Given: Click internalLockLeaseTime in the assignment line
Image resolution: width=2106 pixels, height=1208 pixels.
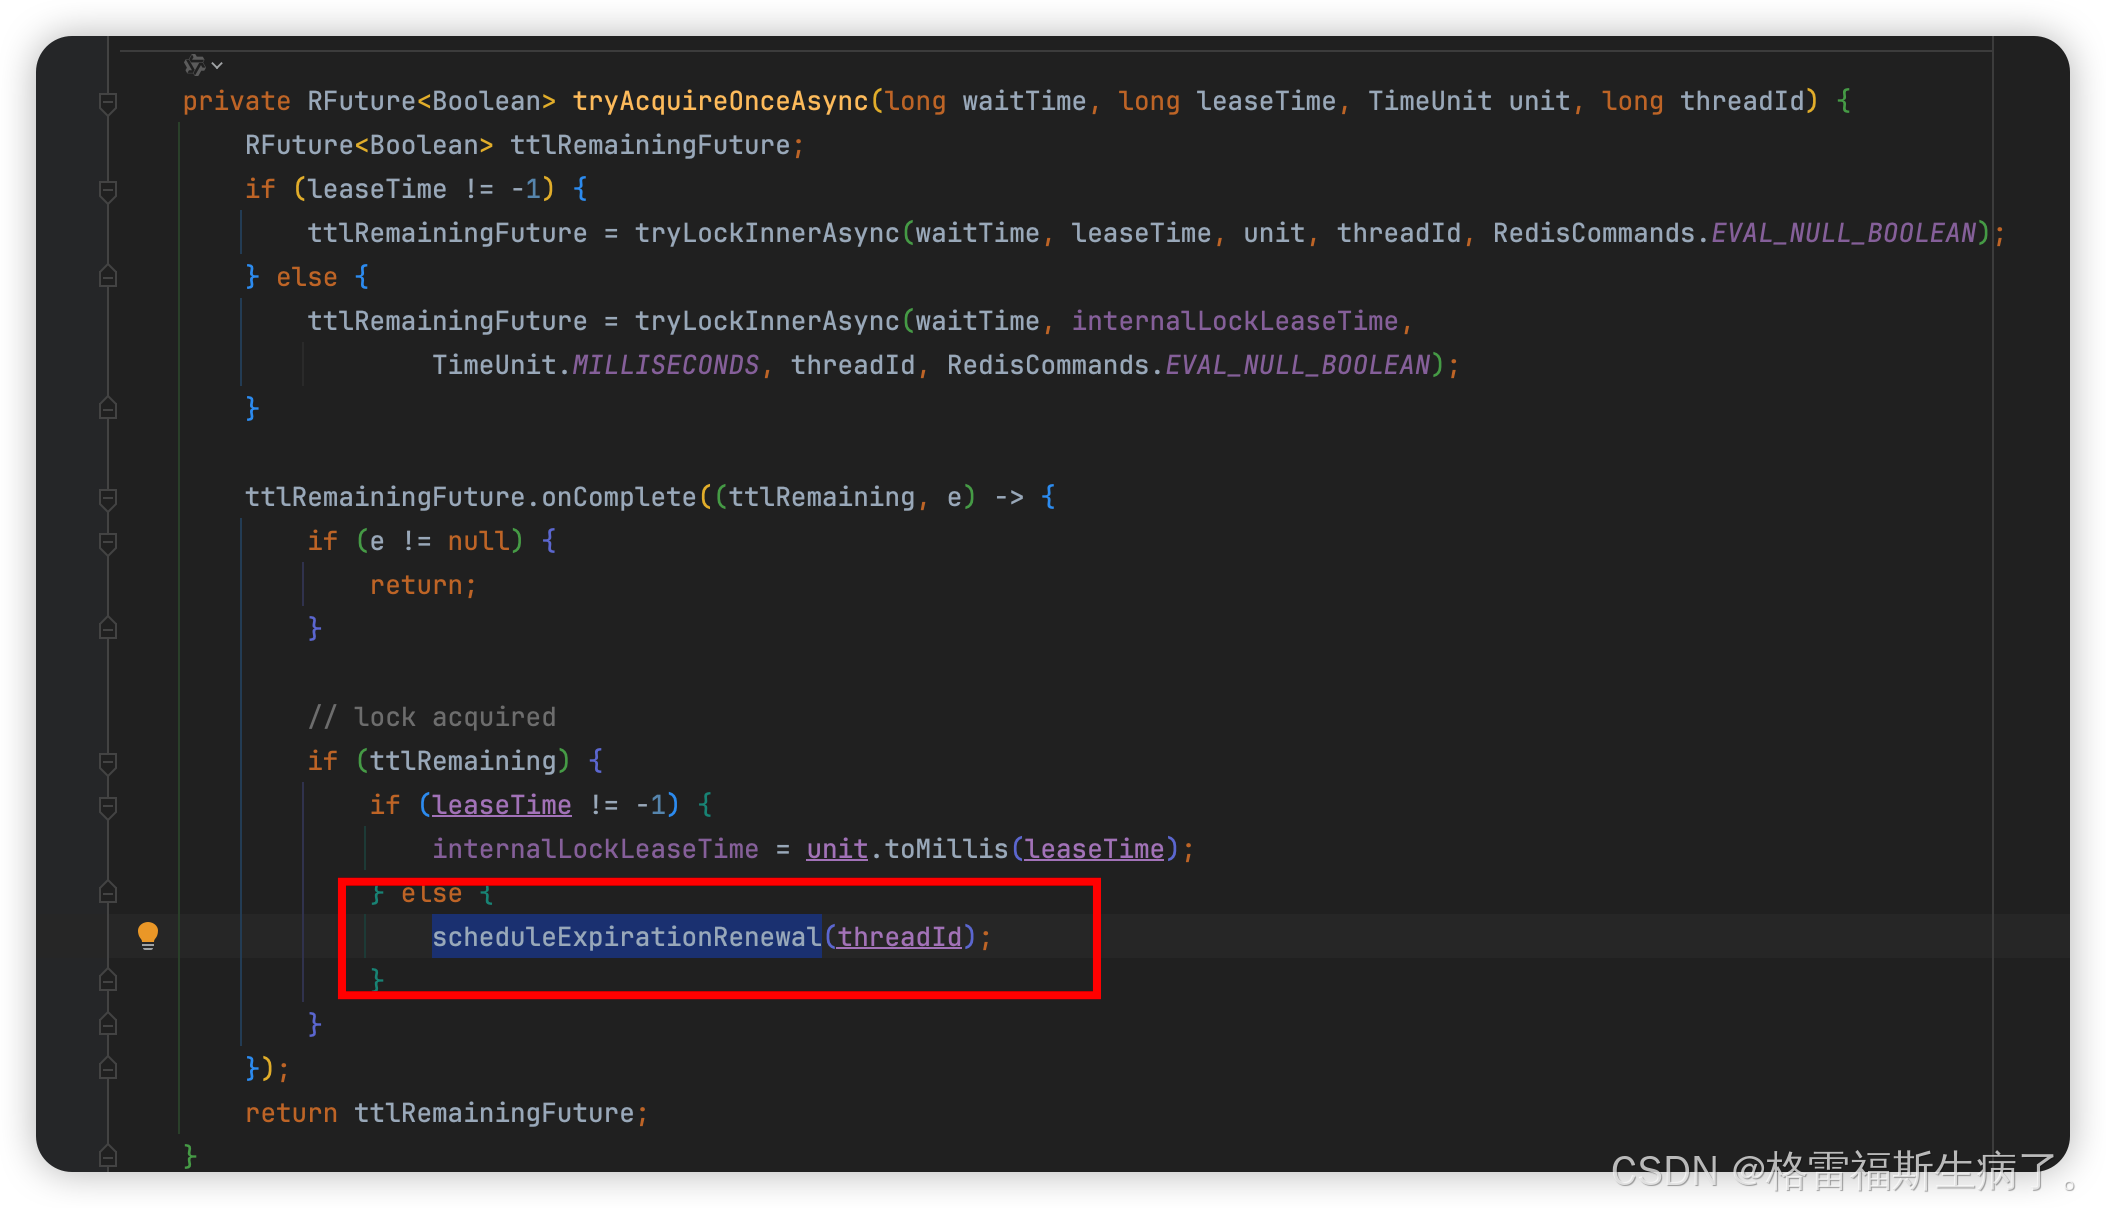Looking at the screenshot, I should 595,849.
